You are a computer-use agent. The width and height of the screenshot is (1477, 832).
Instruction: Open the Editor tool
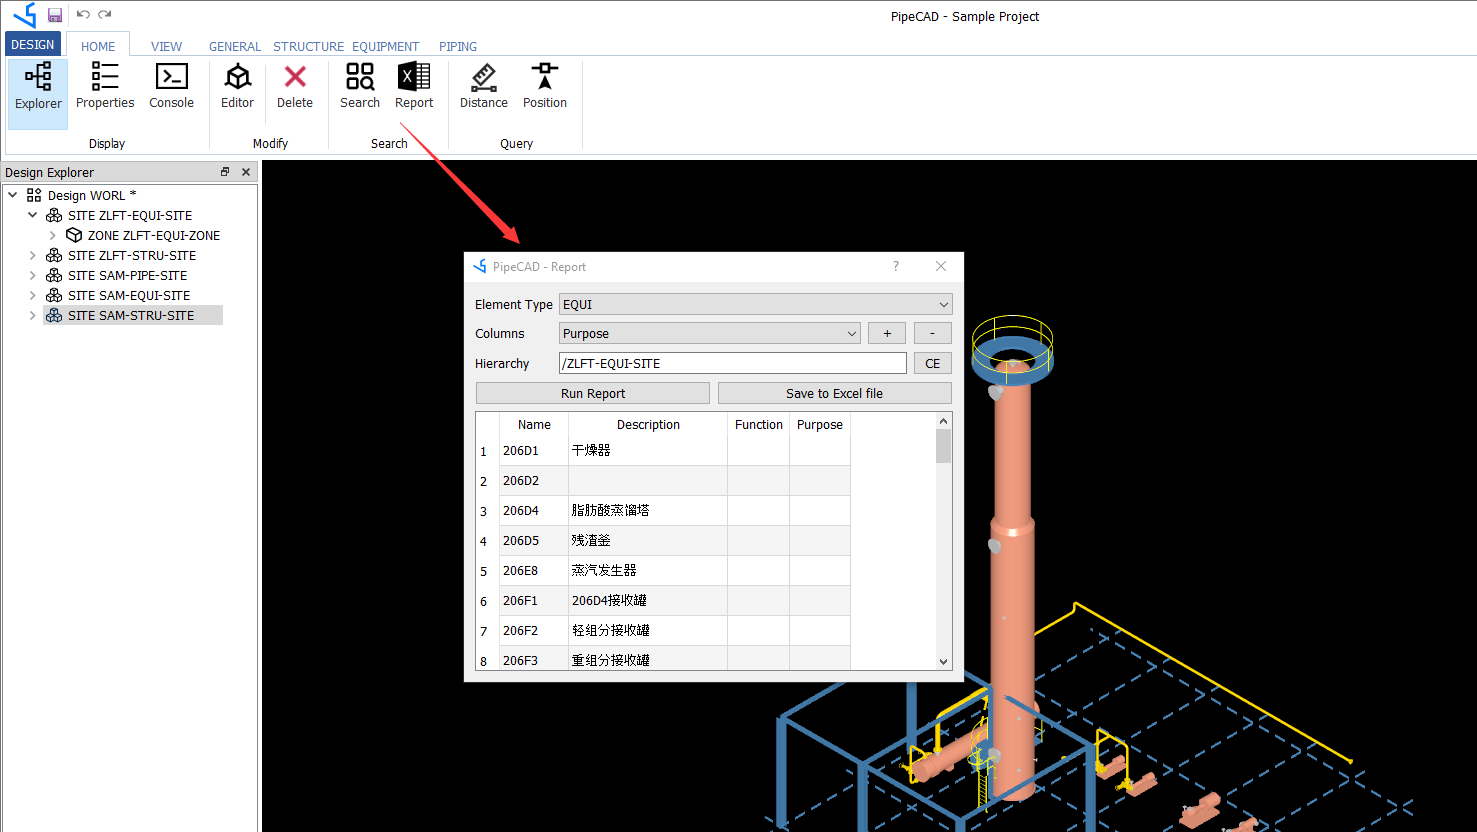coord(237,87)
